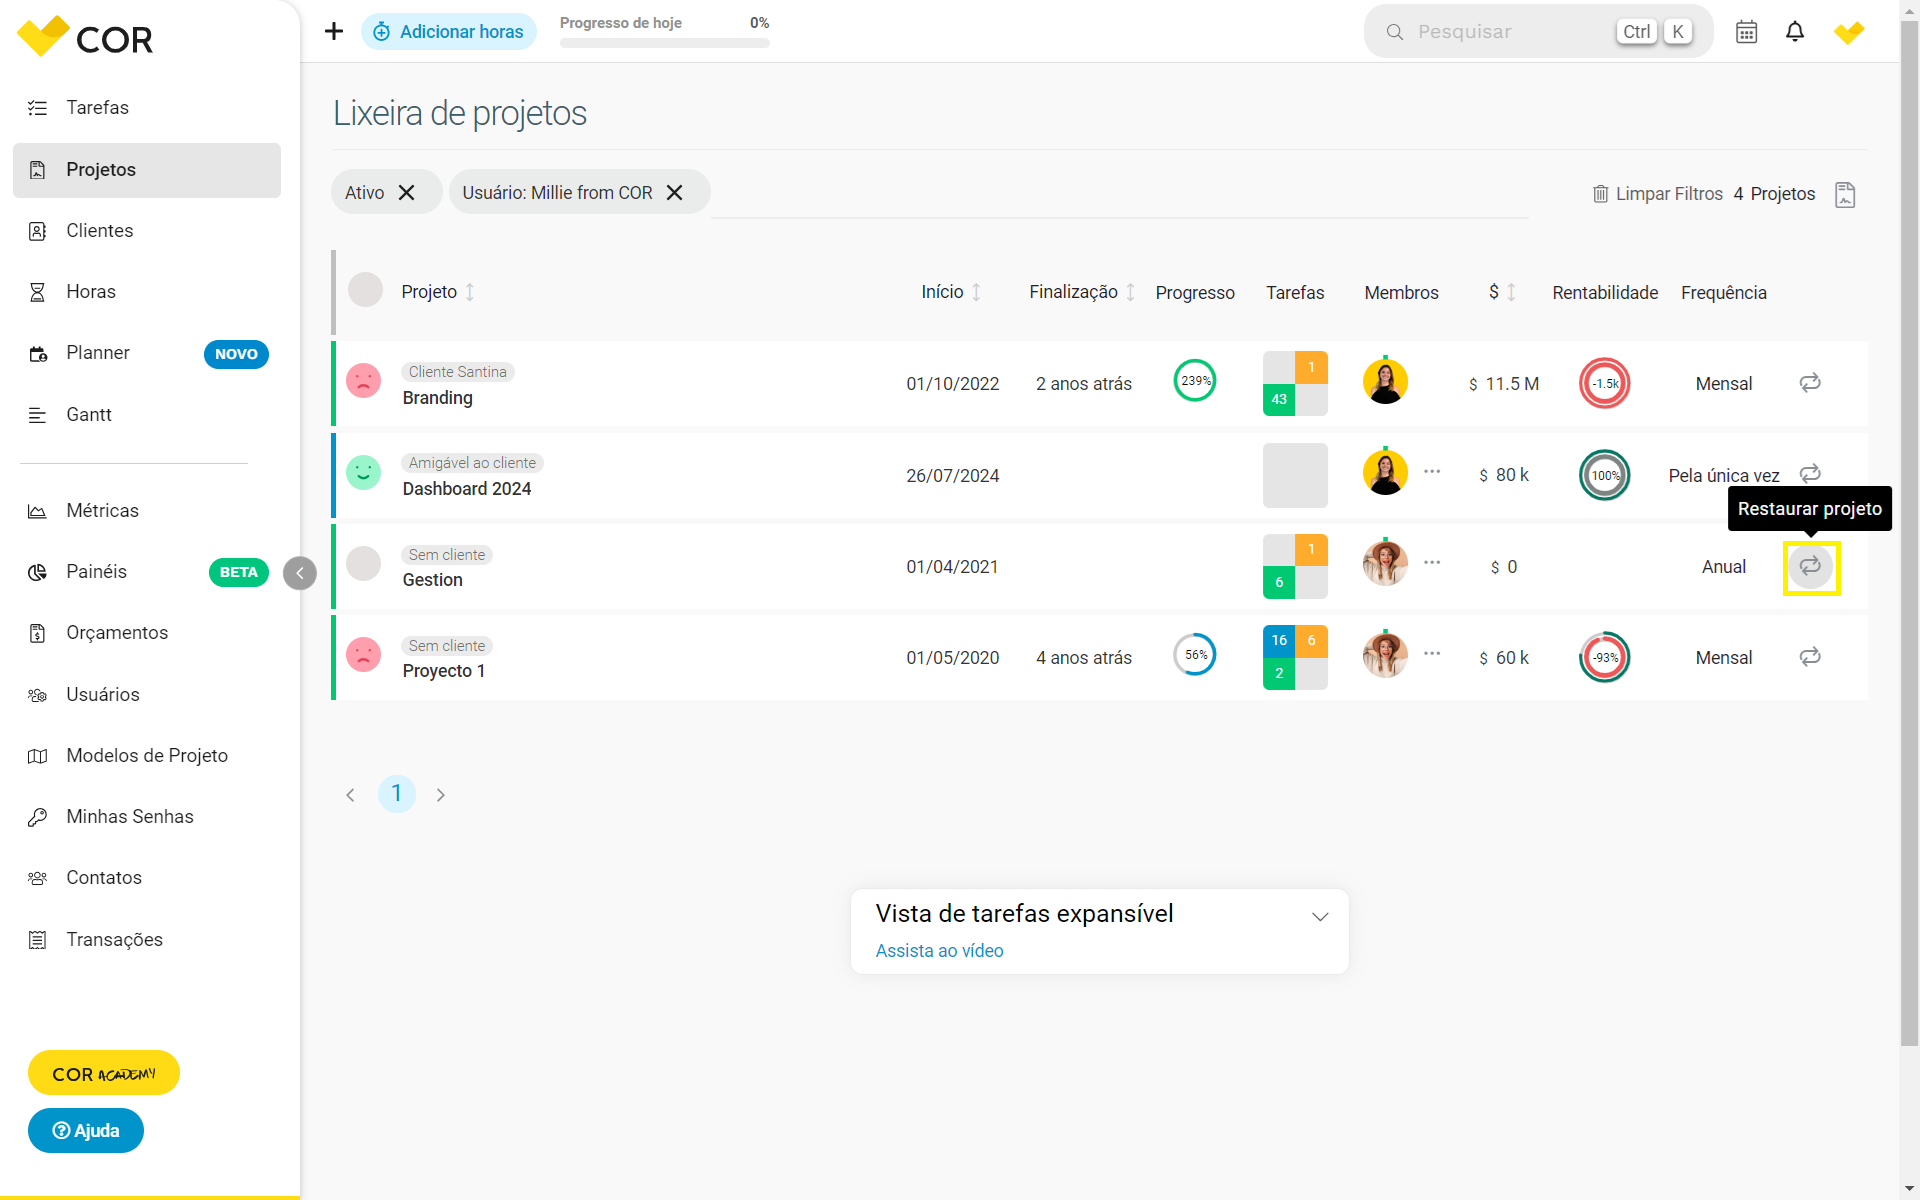Expand the Vista de tarefas expansível card
This screenshot has height=1200, width=1920.
tap(1320, 916)
